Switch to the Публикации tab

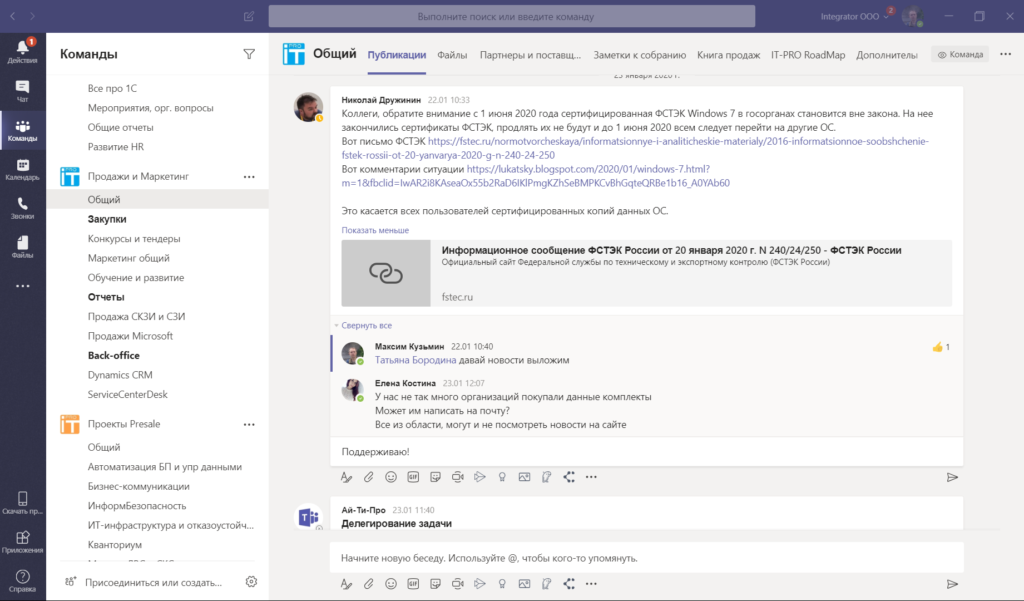[x=396, y=55]
